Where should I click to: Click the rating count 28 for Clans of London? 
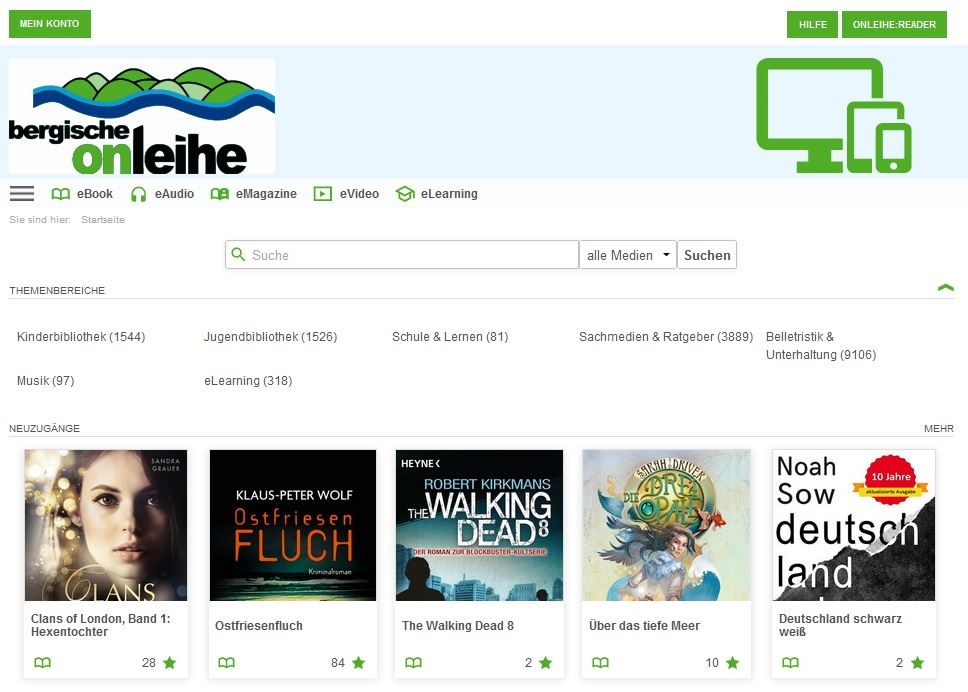coord(149,663)
